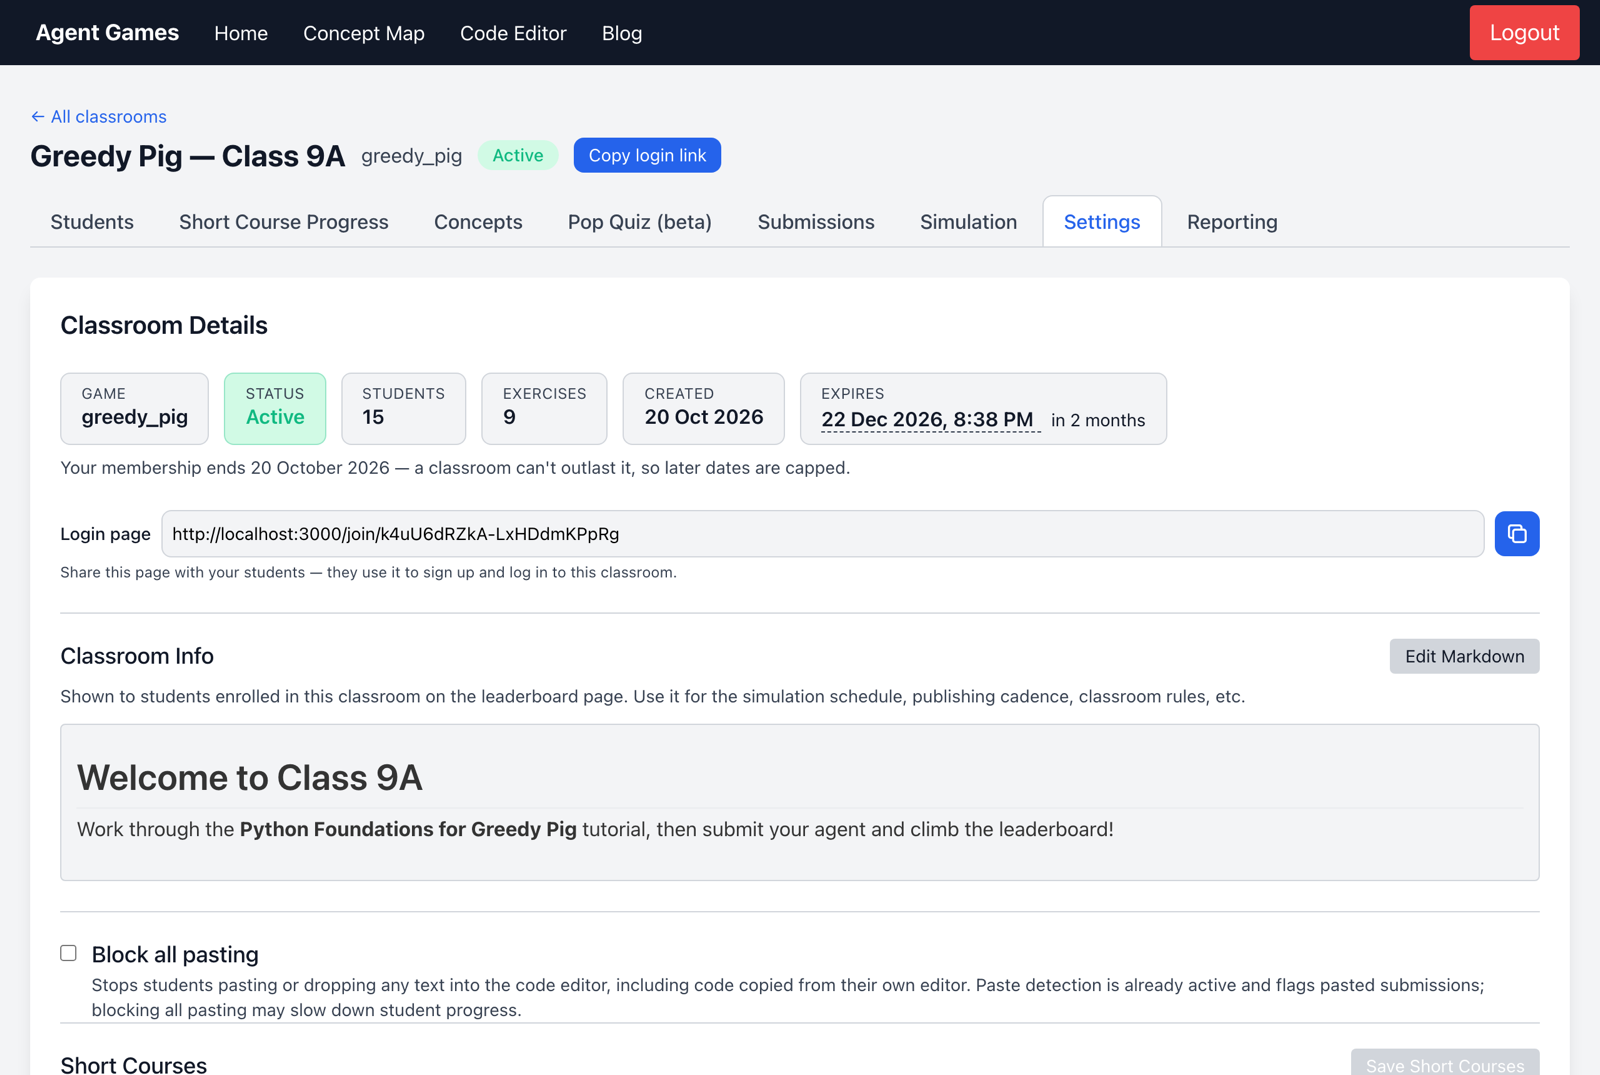Open Home in the top navigation
This screenshot has height=1075, width=1600.
tap(241, 33)
